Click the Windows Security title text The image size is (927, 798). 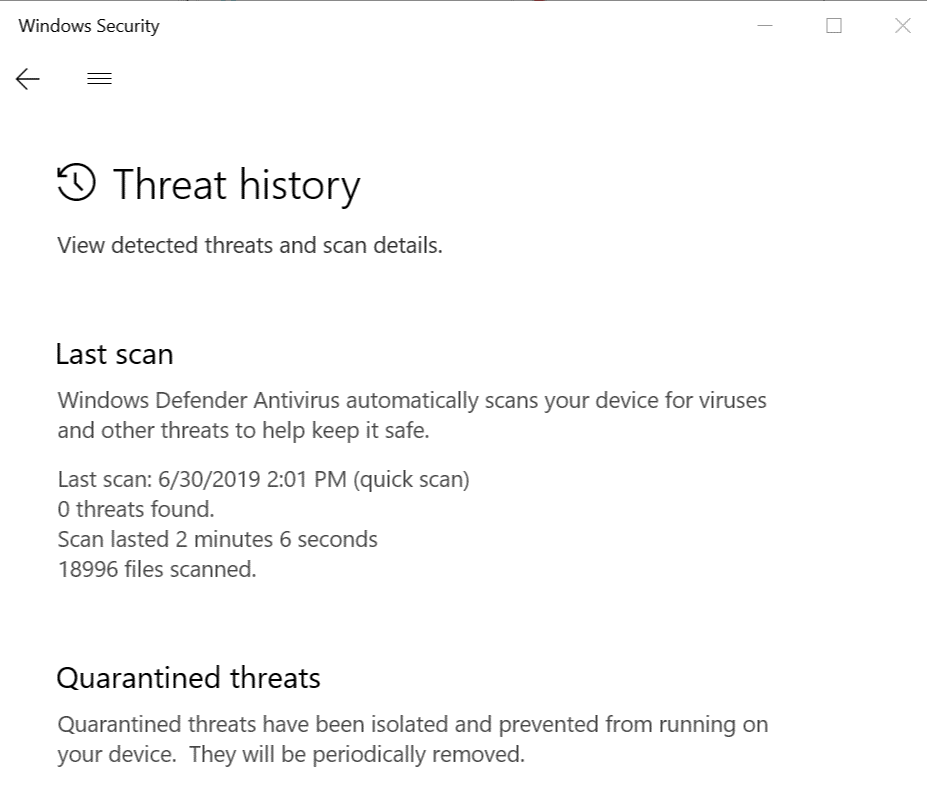pos(89,27)
